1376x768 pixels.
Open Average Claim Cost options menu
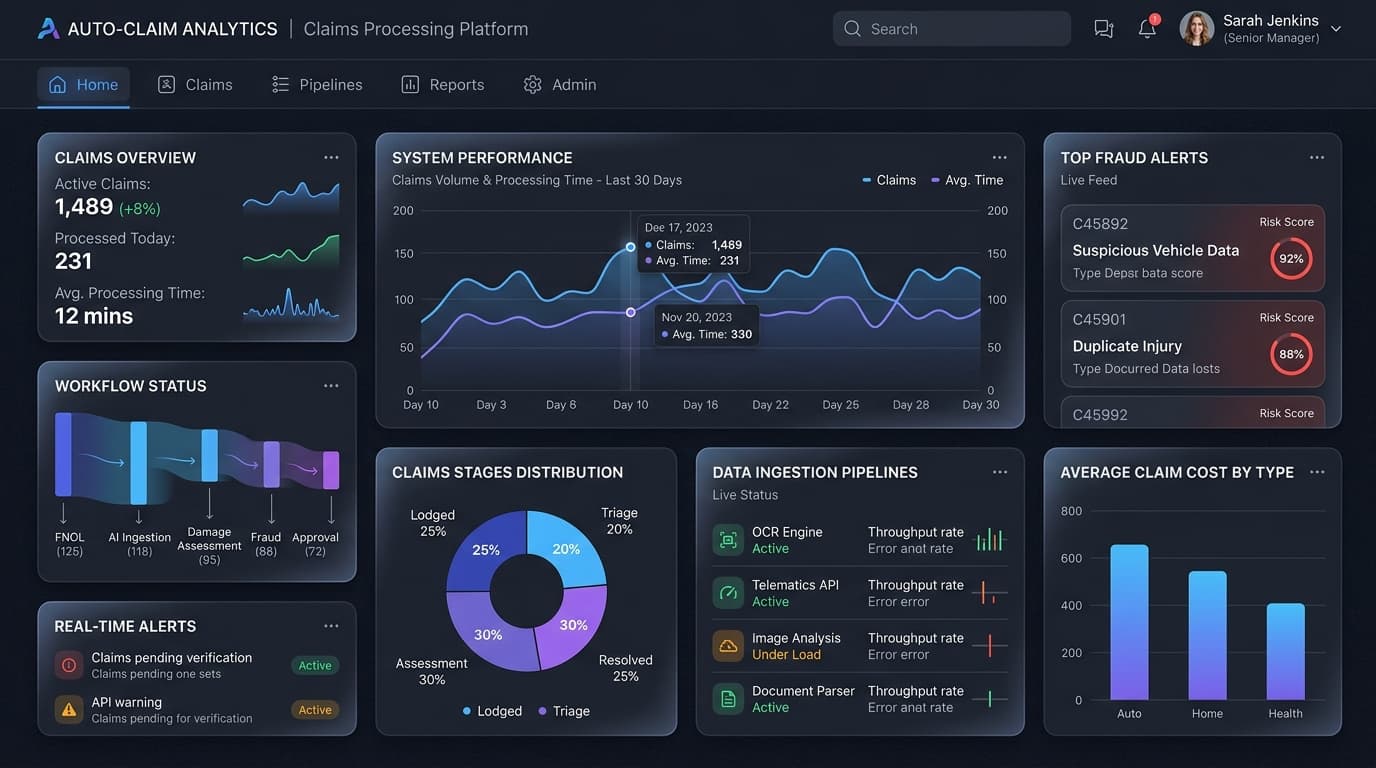click(1317, 472)
